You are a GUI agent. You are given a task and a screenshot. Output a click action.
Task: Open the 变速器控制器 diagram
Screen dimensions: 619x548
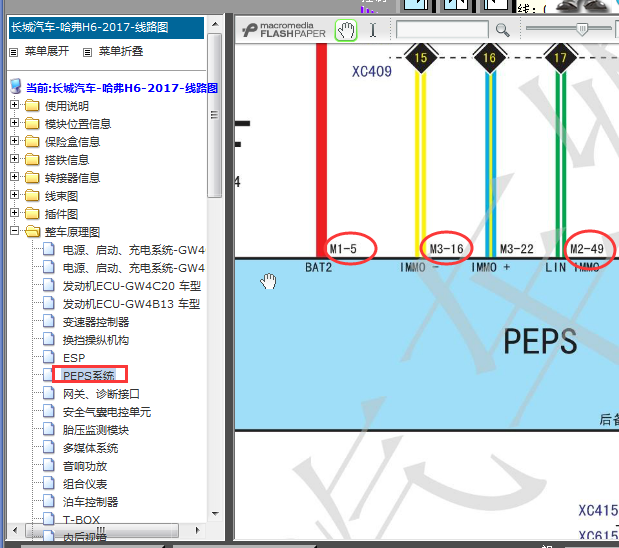pos(96,322)
